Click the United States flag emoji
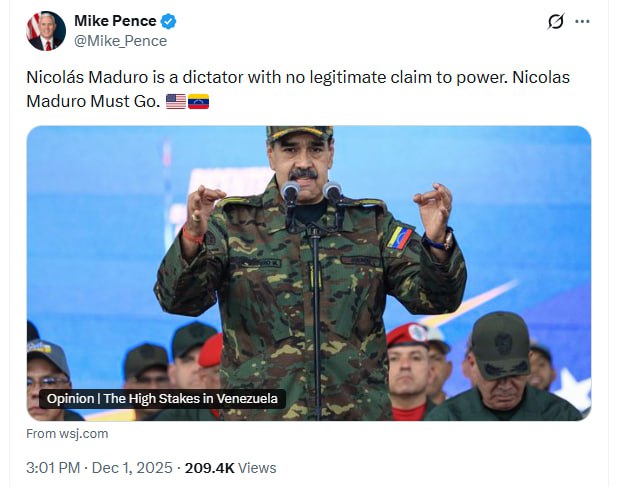 176,101
